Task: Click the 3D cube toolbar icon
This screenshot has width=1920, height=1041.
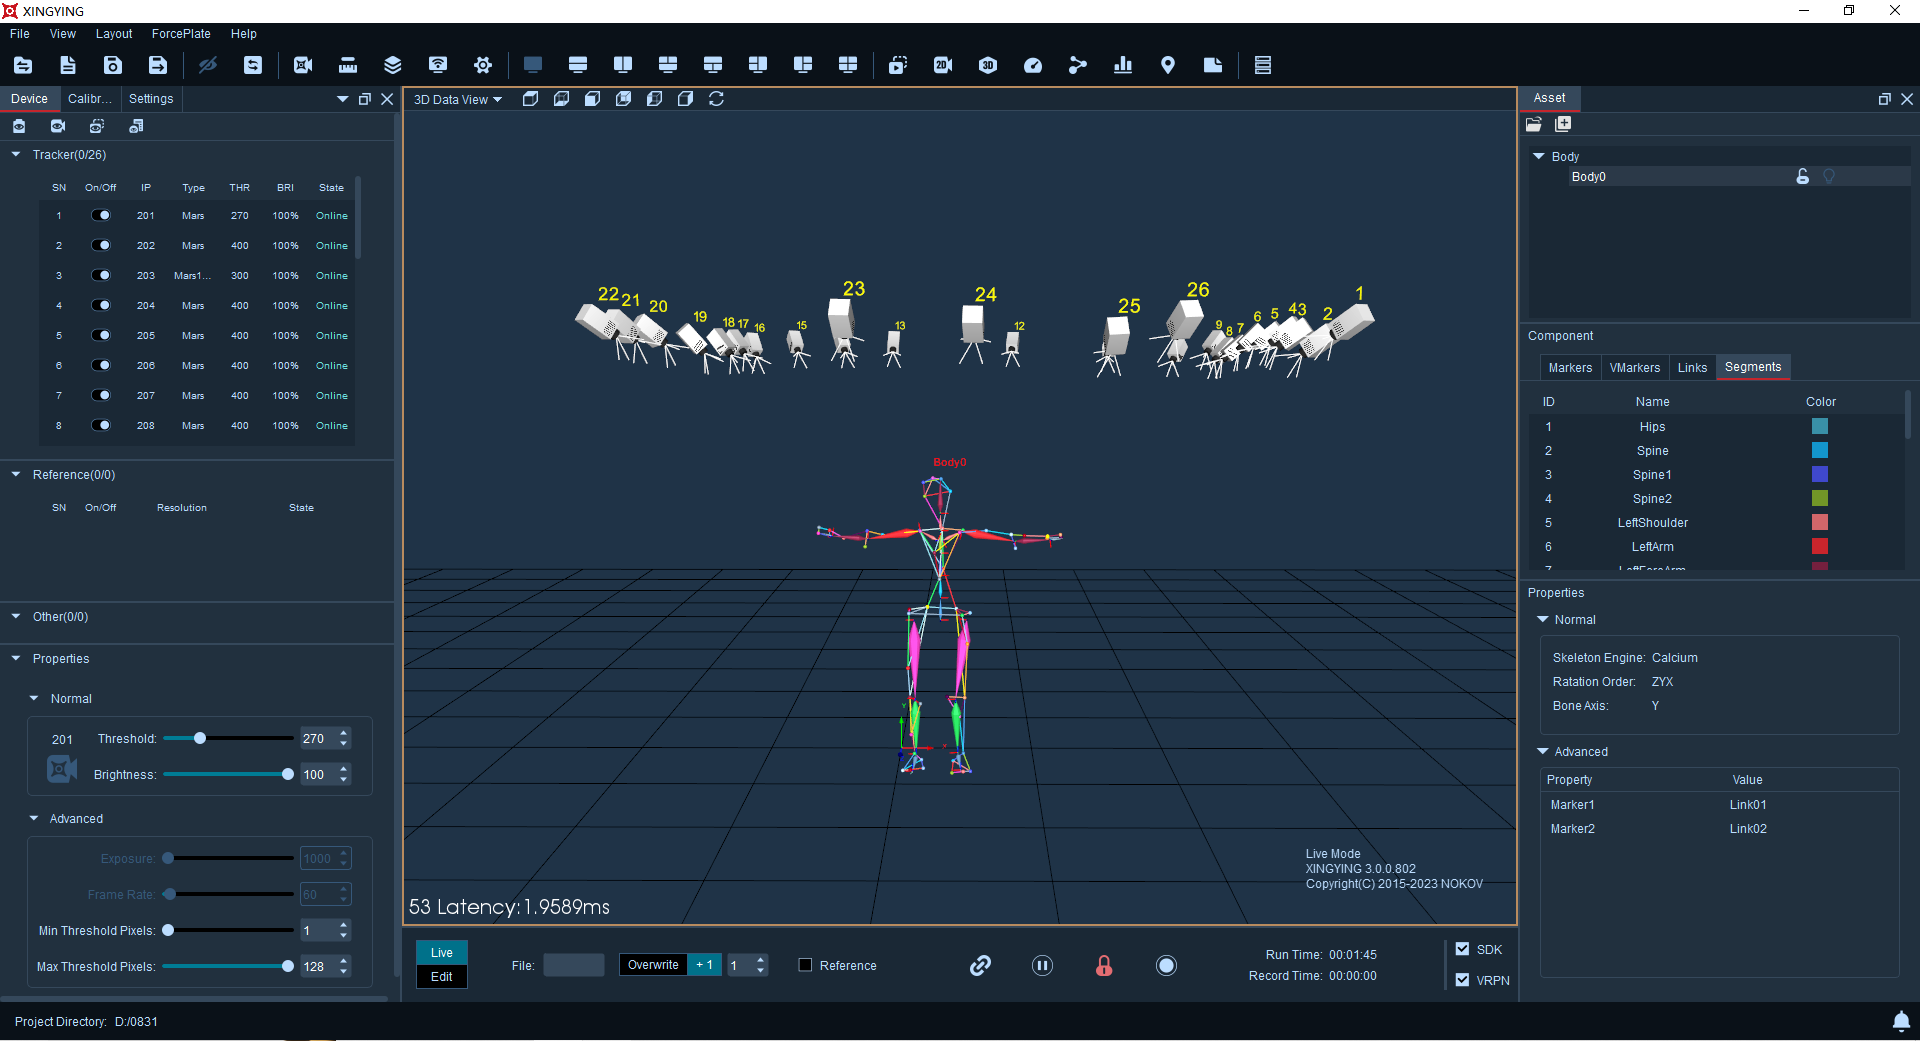Action: [988, 65]
